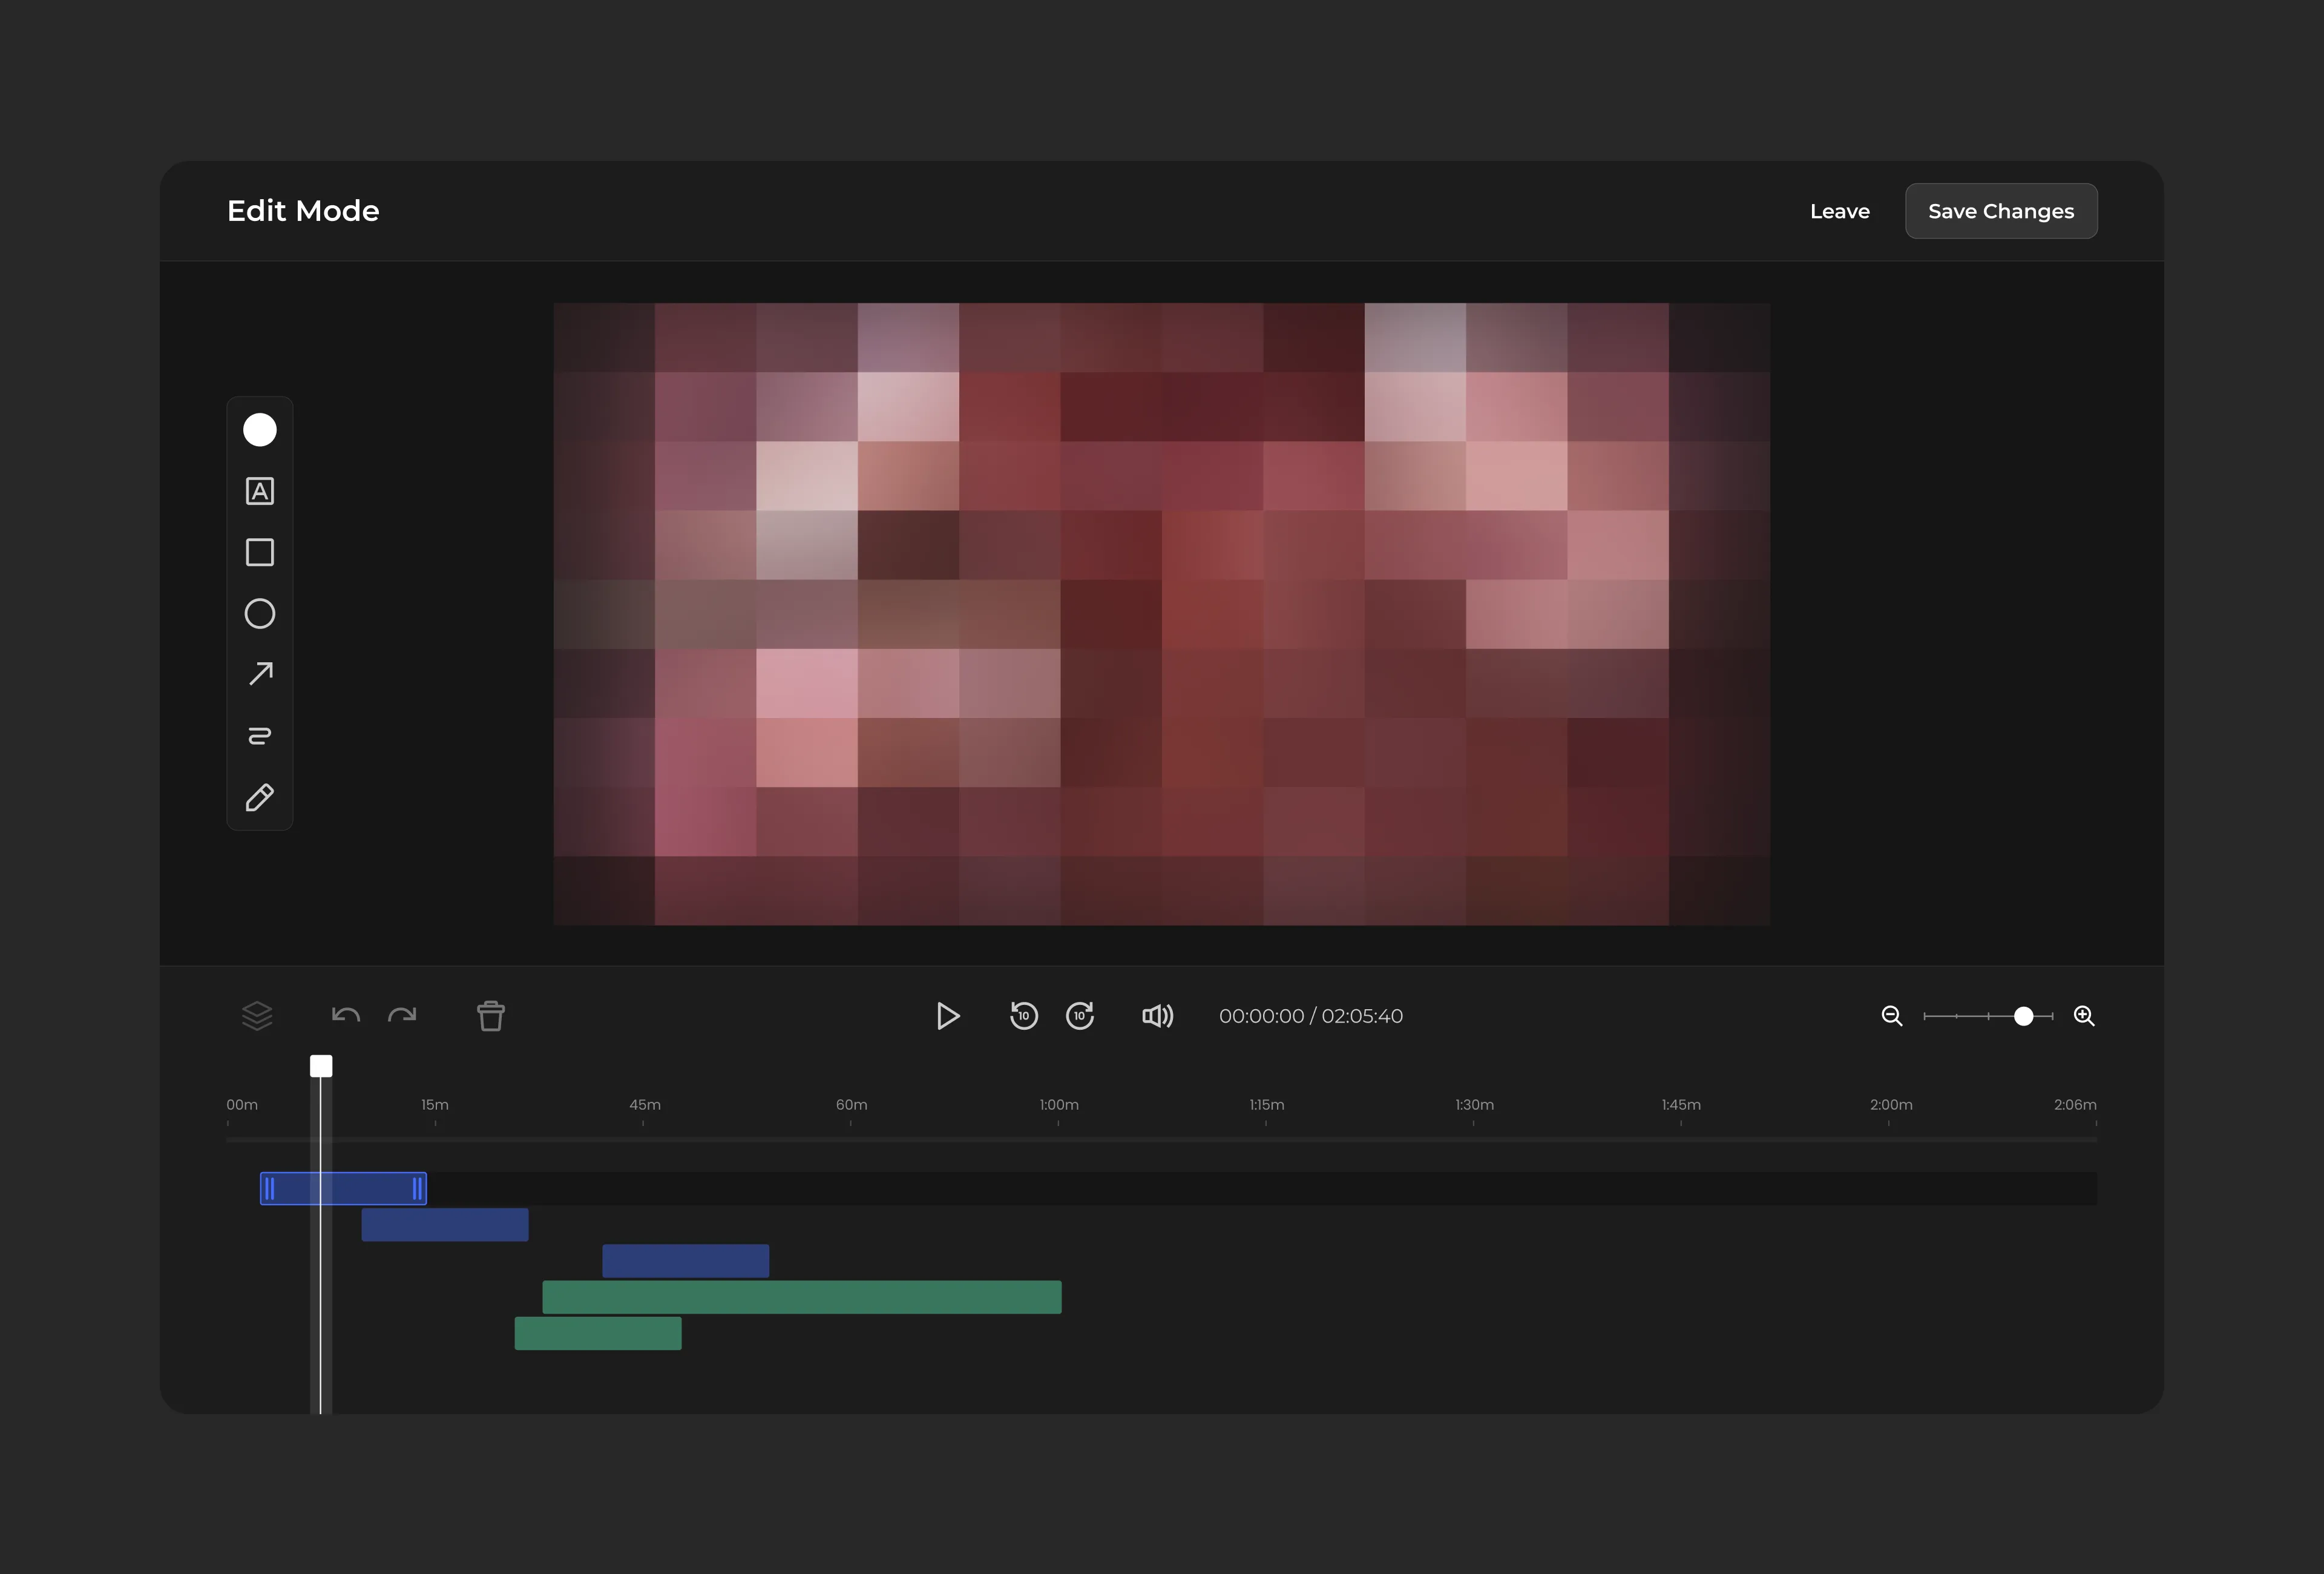Viewport: 2324px width, 1574px height.
Task: Skip forward 10 seconds
Action: tap(1080, 1016)
